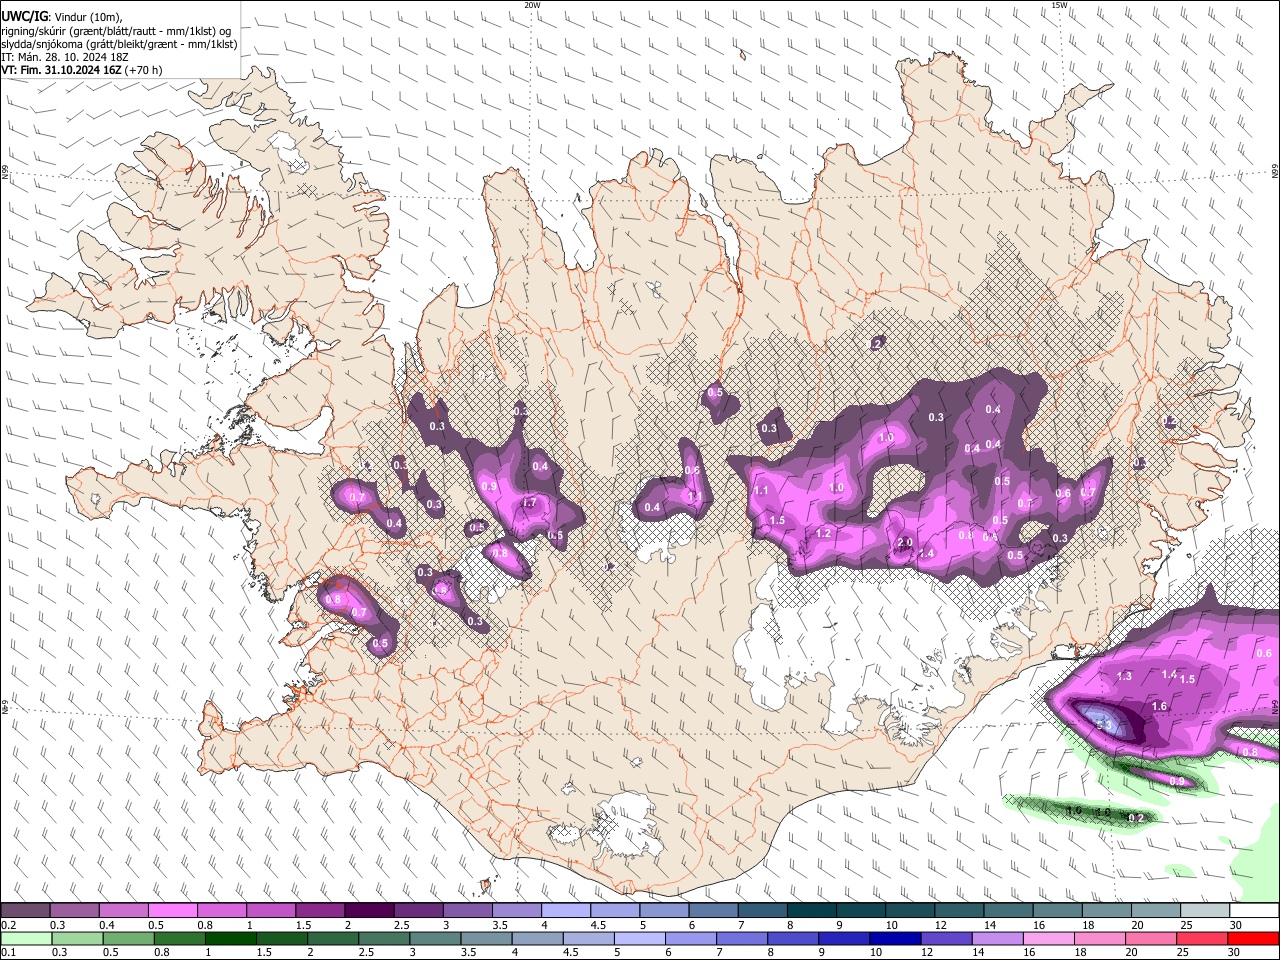Click the '15W' longitude label at top
The width and height of the screenshot is (1280, 960).
click(1059, 5)
